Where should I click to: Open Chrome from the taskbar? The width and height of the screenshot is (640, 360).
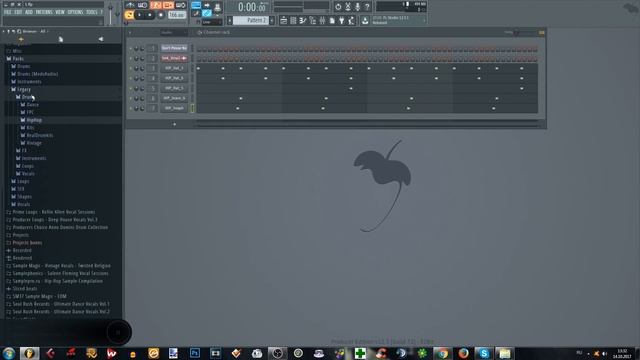click(x=442, y=353)
